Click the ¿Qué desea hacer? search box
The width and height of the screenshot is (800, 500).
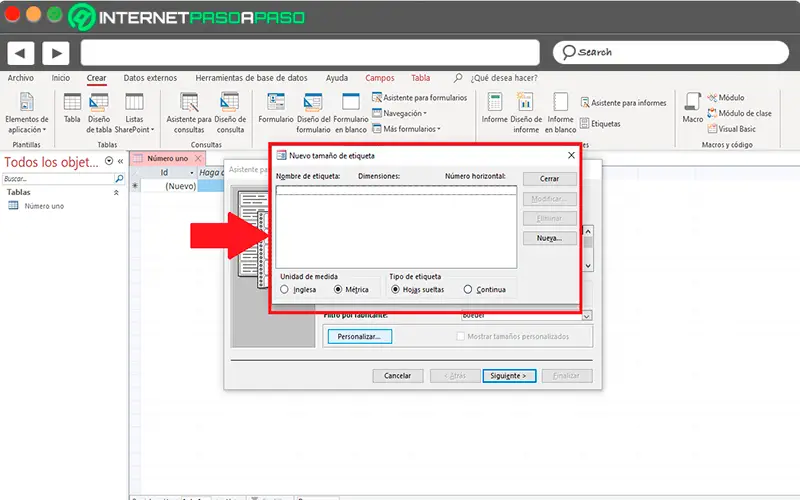[x=504, y=78]
